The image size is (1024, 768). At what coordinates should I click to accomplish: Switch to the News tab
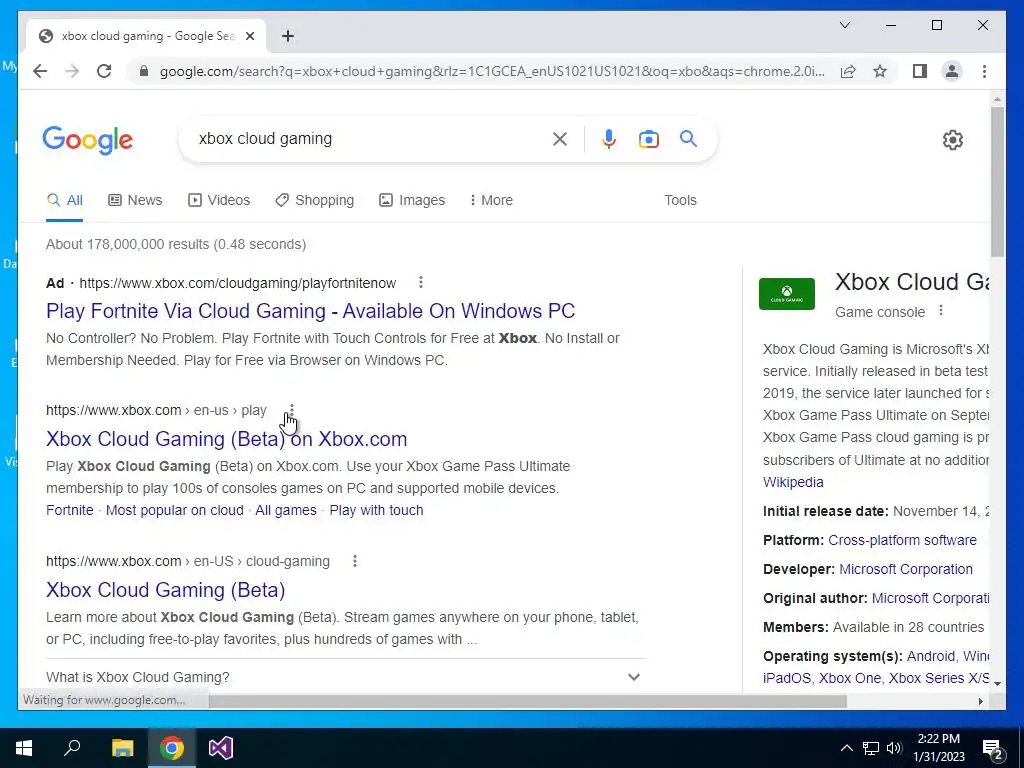[x=135, y=200]
